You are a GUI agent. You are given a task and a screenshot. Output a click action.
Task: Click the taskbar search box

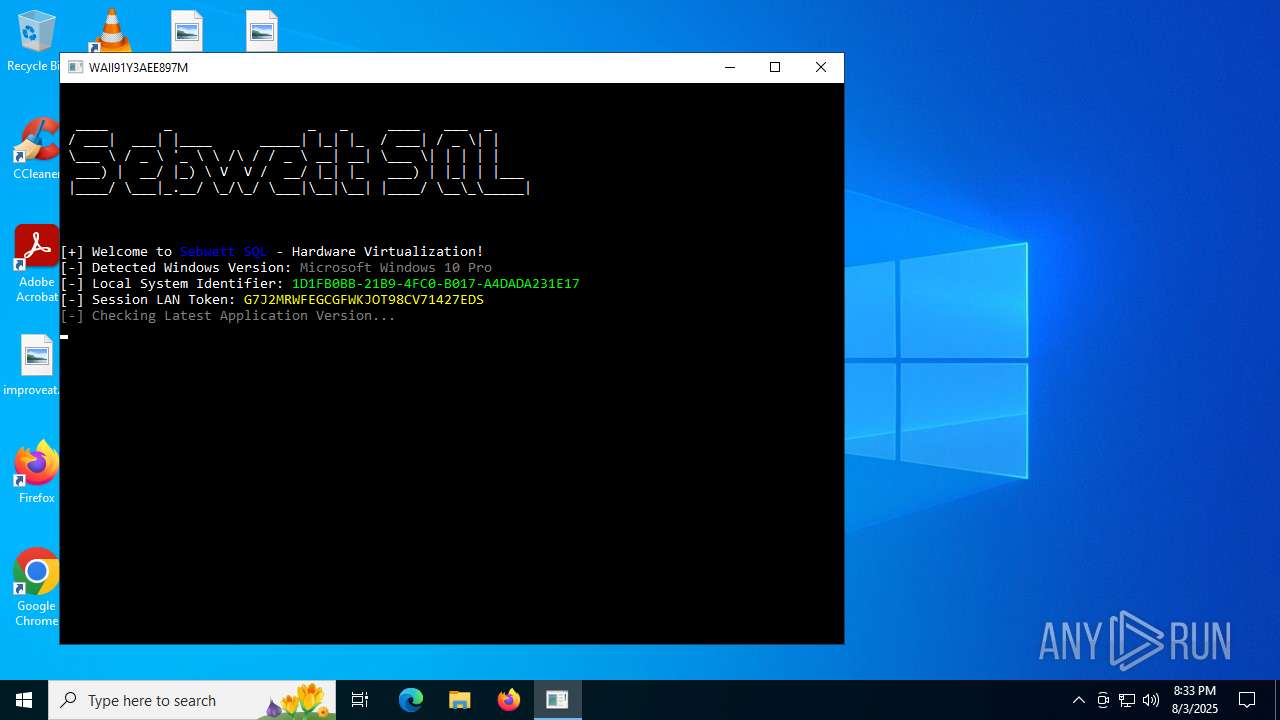[x=193, y=700]
